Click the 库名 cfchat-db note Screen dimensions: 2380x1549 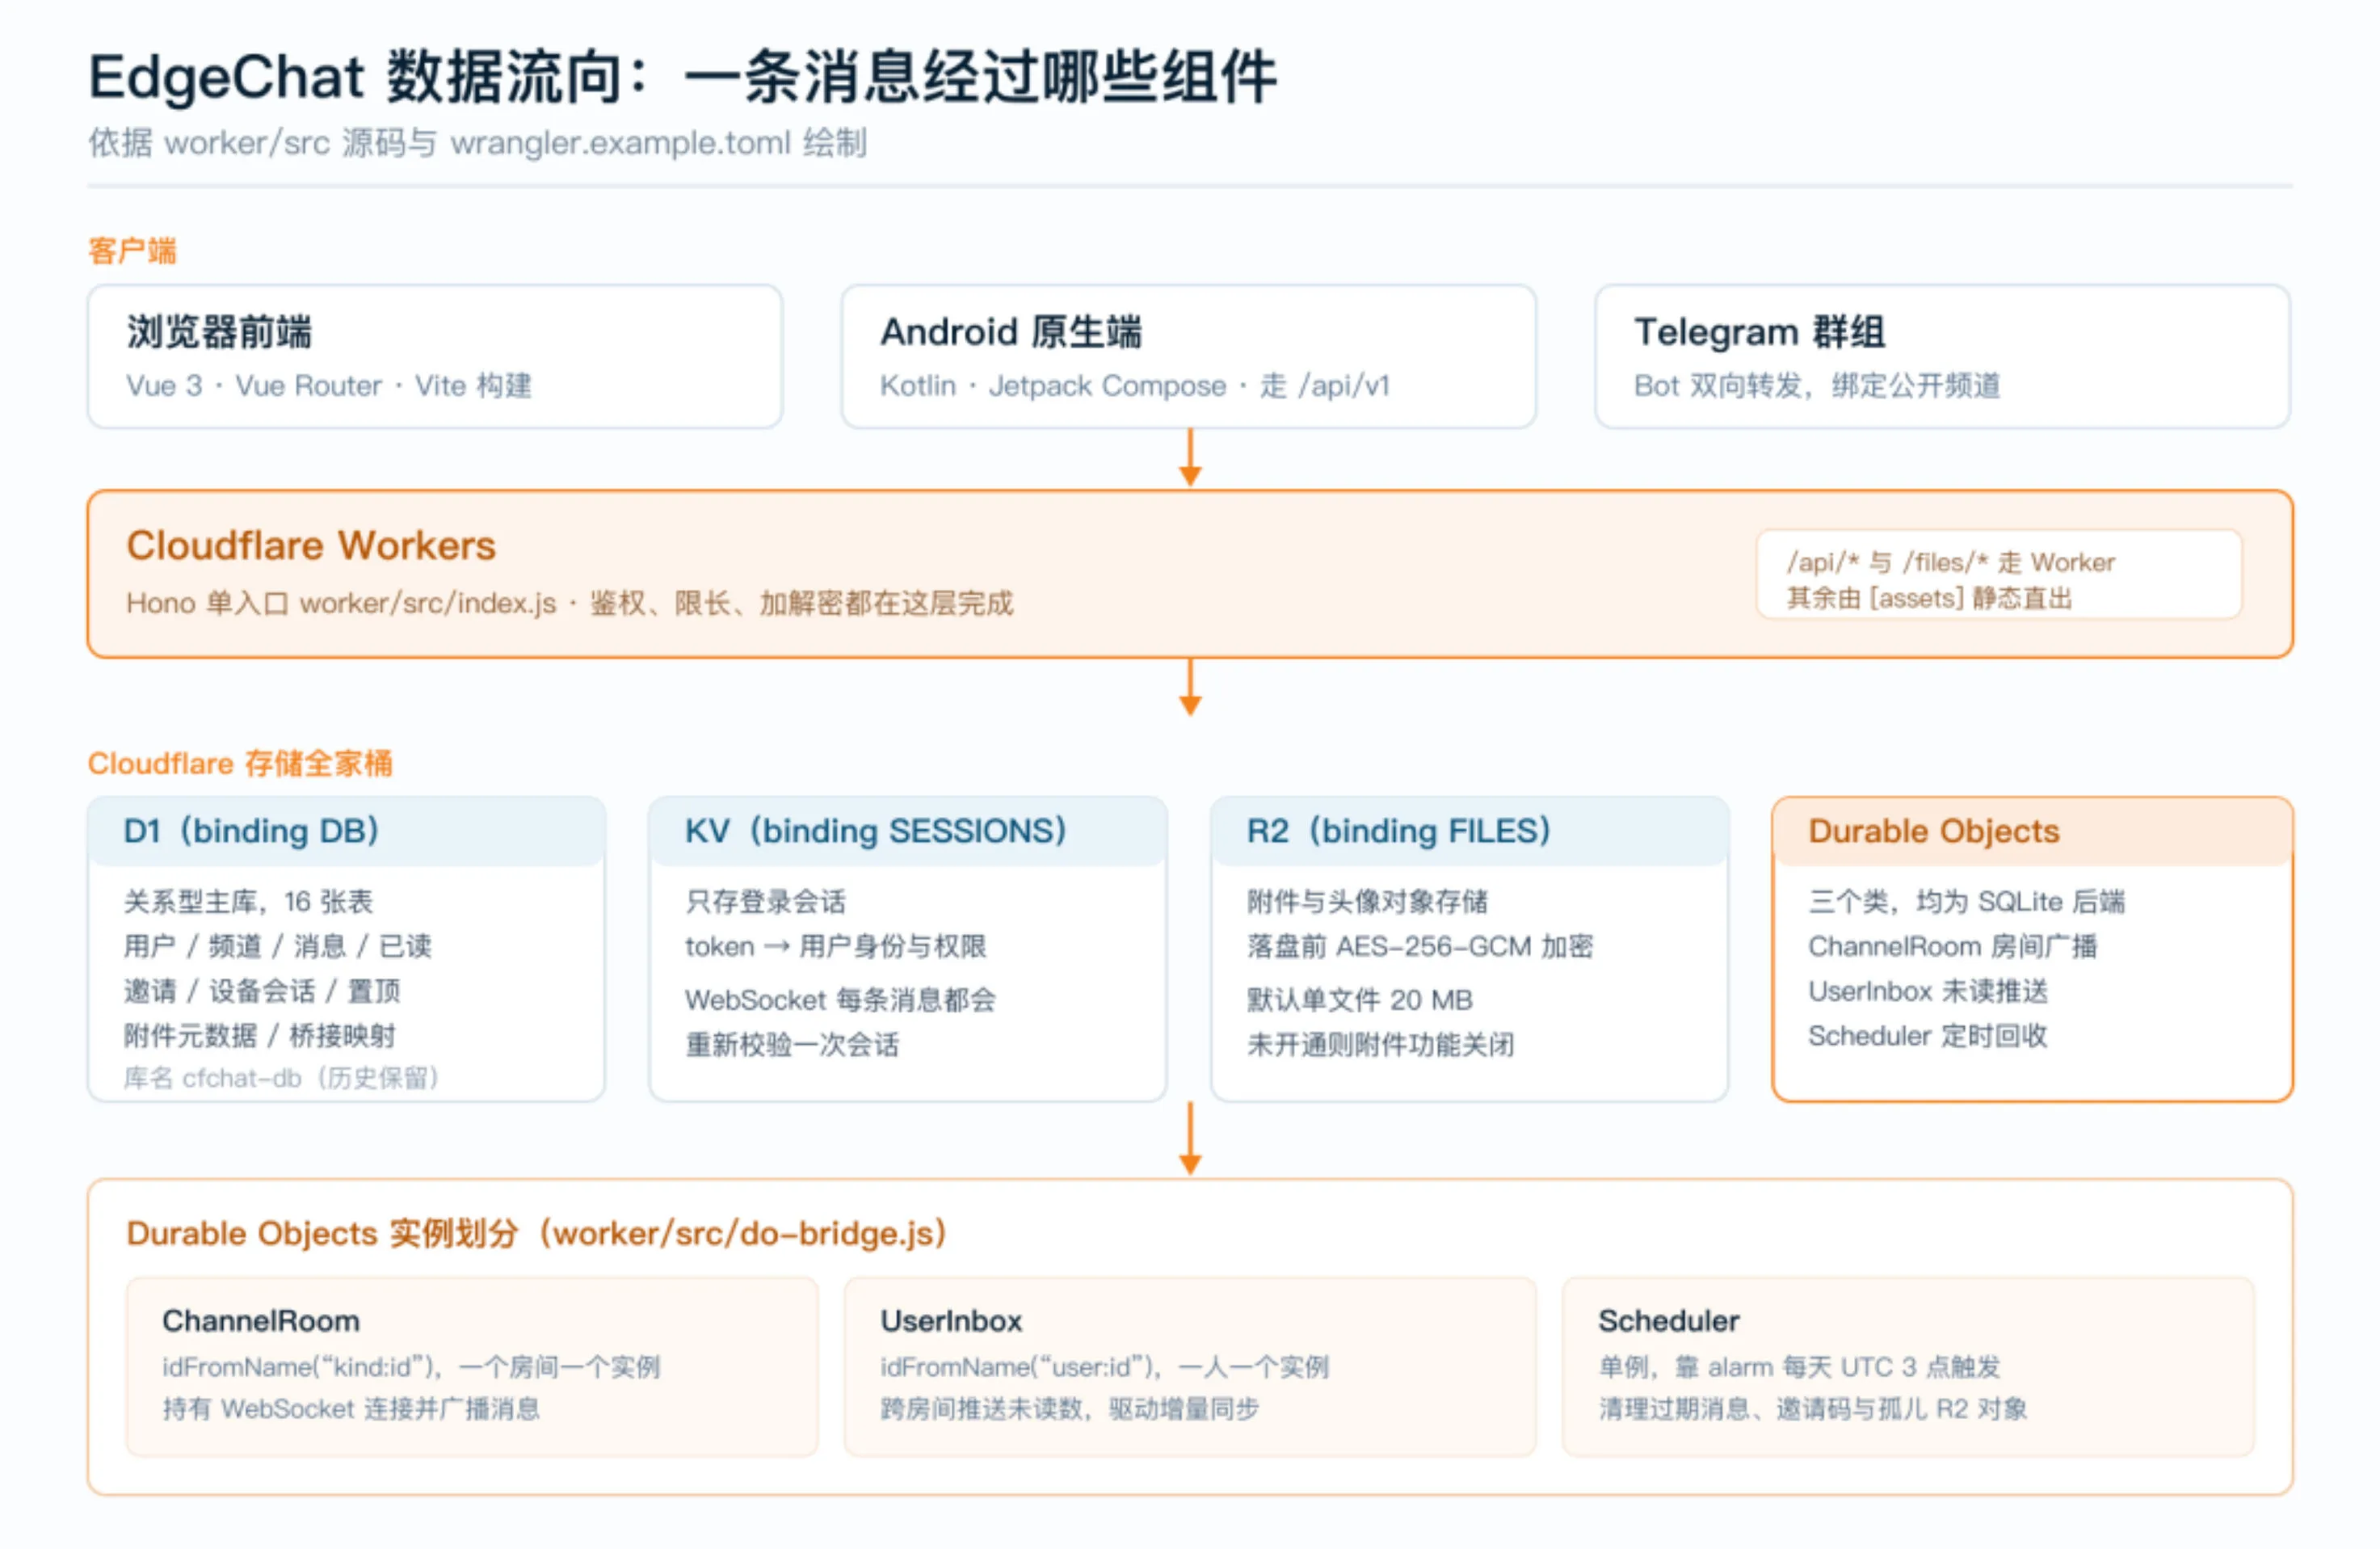(x=281, y=1078)
